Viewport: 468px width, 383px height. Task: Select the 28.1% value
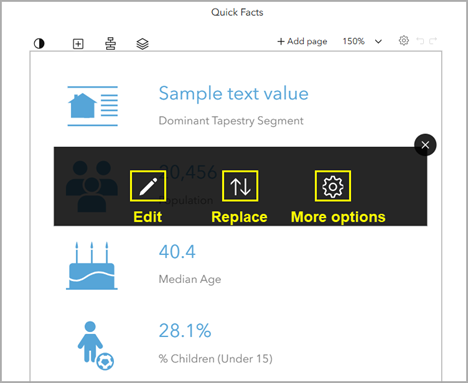(x=185, y=331)
